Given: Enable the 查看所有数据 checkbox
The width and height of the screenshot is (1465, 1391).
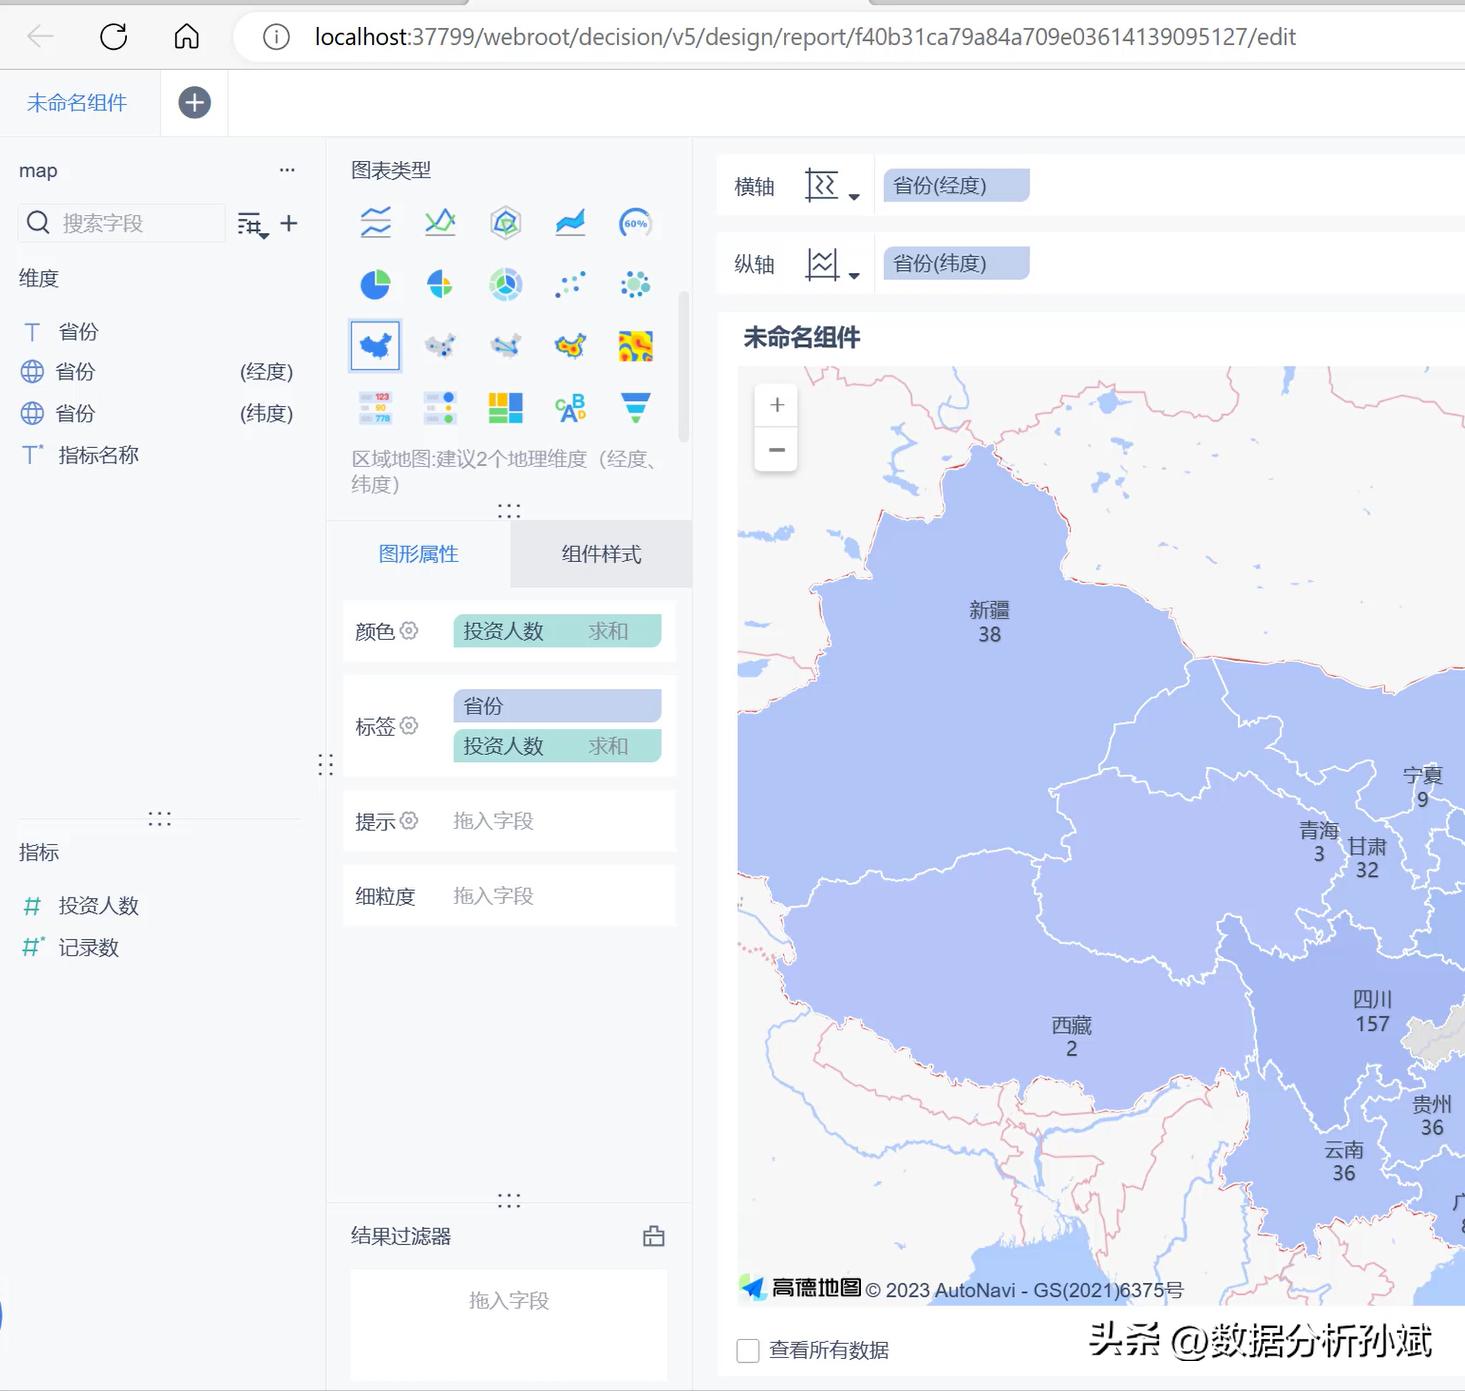Looking at the screenshot, I should pyautogui.click(x=747, y=1349).
